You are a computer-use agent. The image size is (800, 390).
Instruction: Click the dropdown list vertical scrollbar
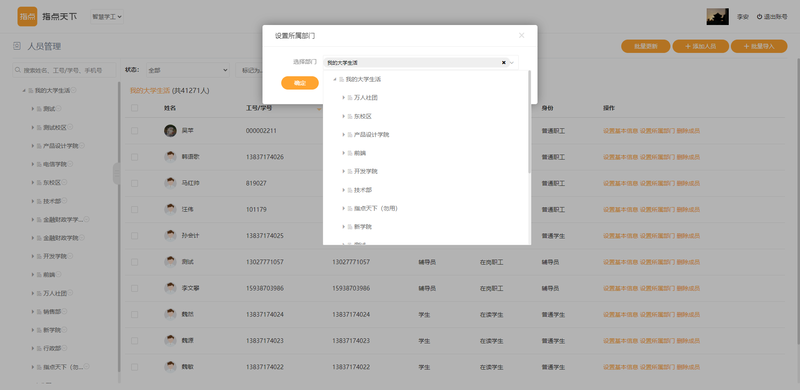[529, 121]
